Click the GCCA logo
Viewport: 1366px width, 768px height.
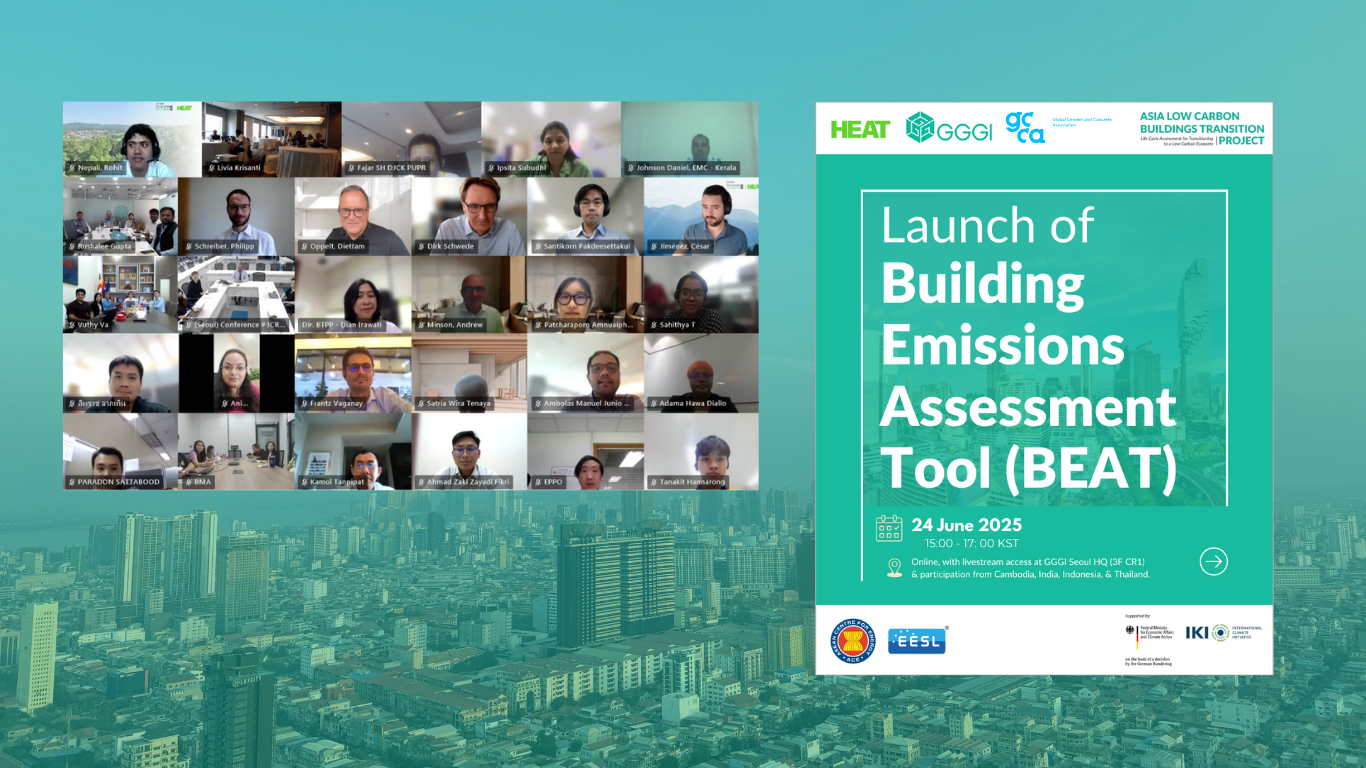tap(1026, 128)
